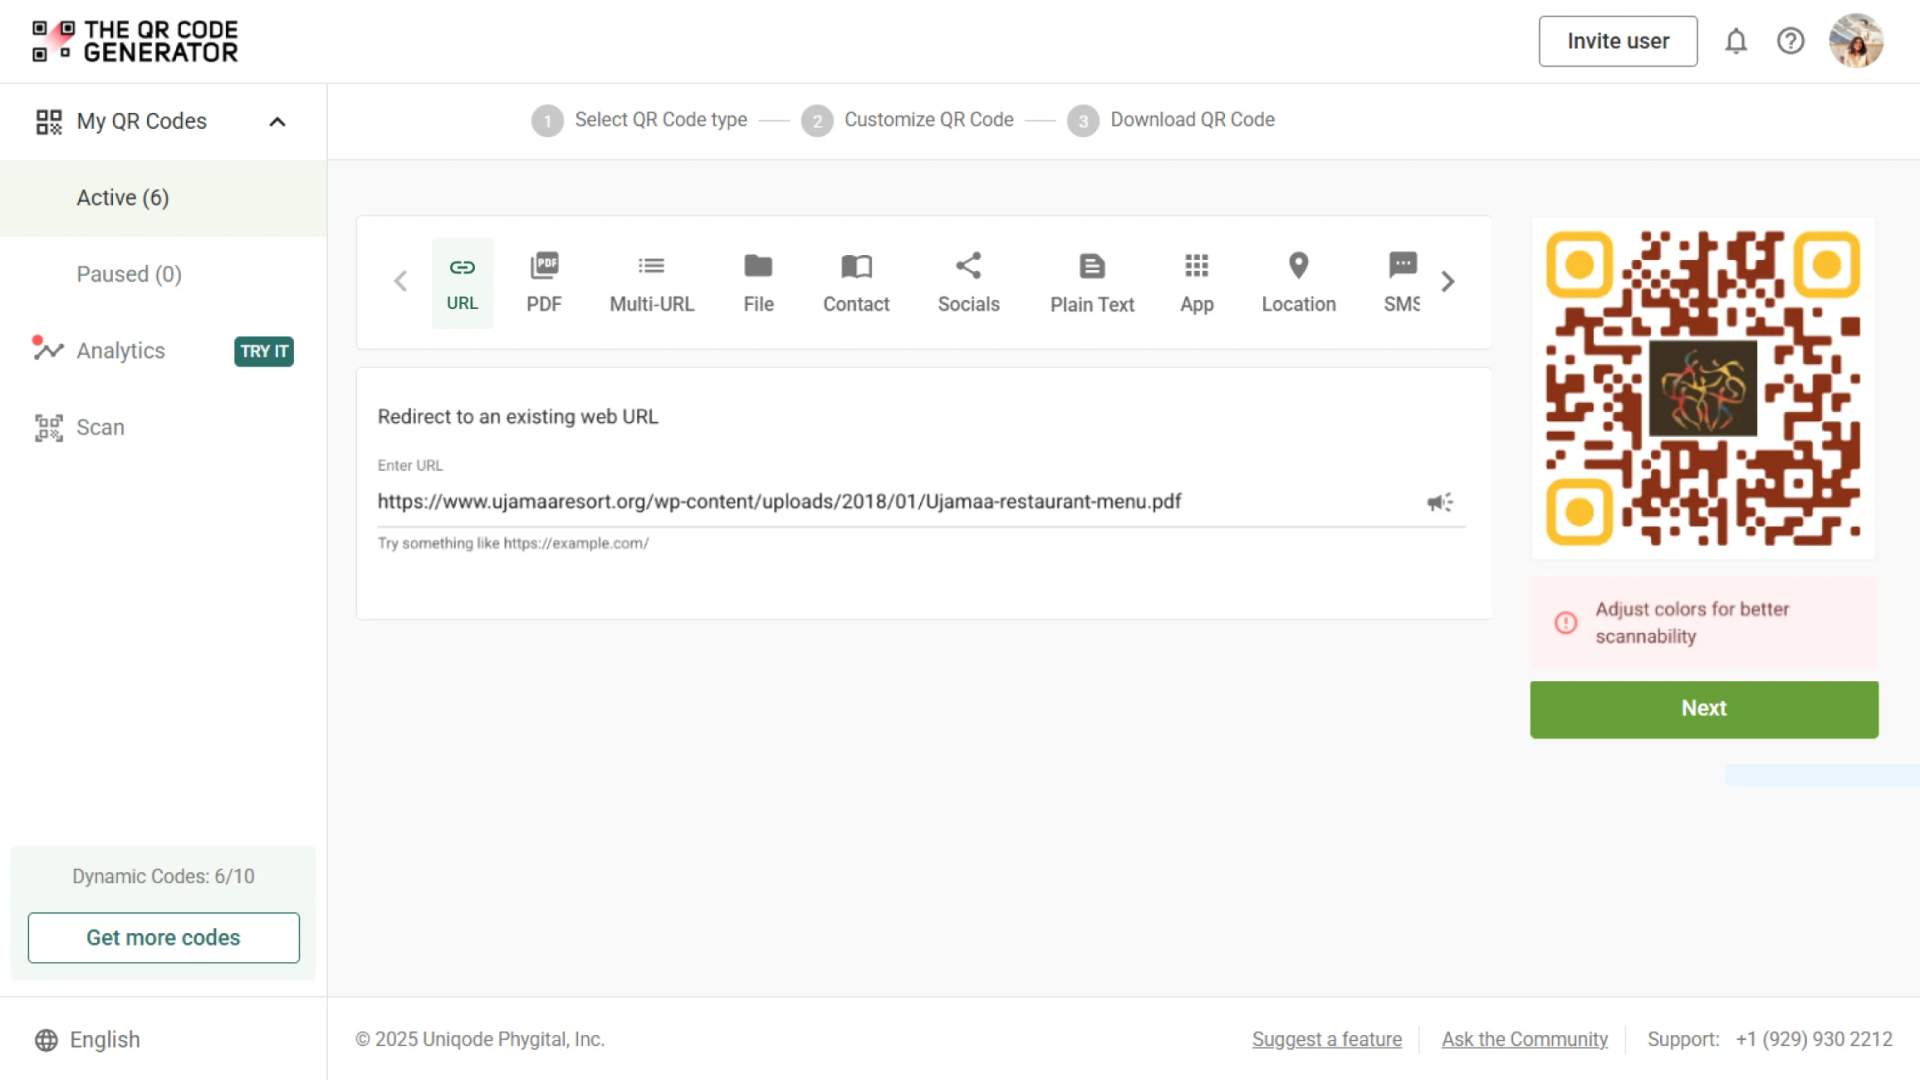Open the help question mark icon

tap(1790, 41)
